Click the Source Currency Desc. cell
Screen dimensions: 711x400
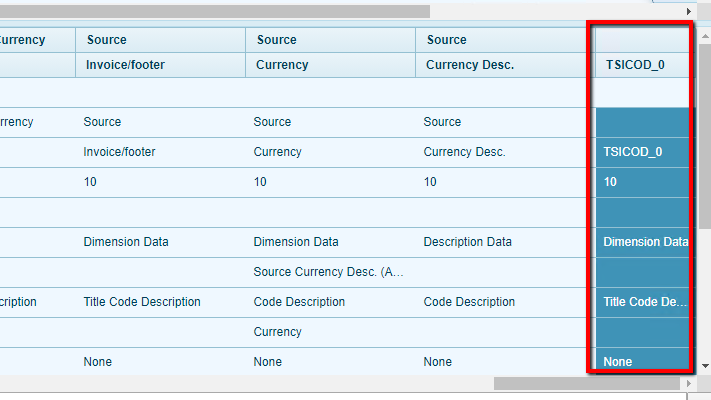(328, 272)
